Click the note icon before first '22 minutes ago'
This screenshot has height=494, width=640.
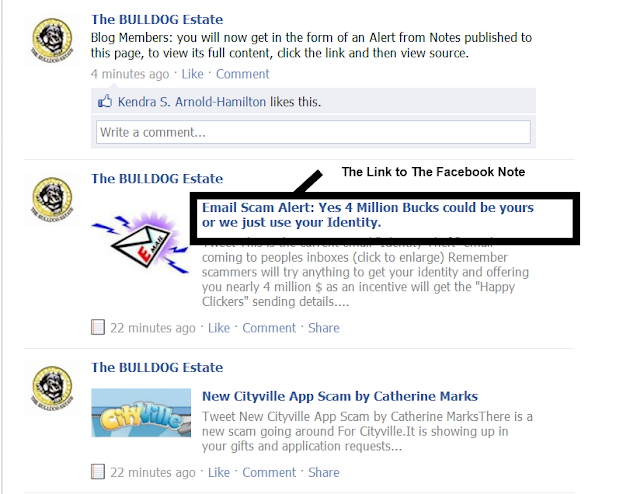click(98, 327)
